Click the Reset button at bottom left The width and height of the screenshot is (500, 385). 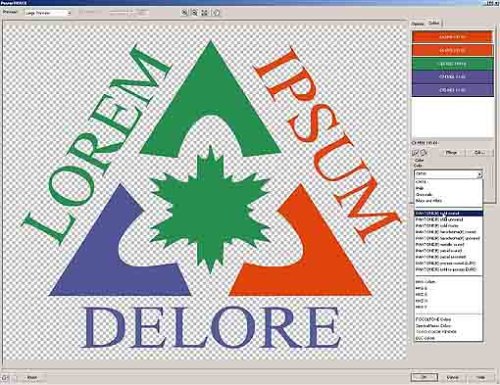pos(32,378)
